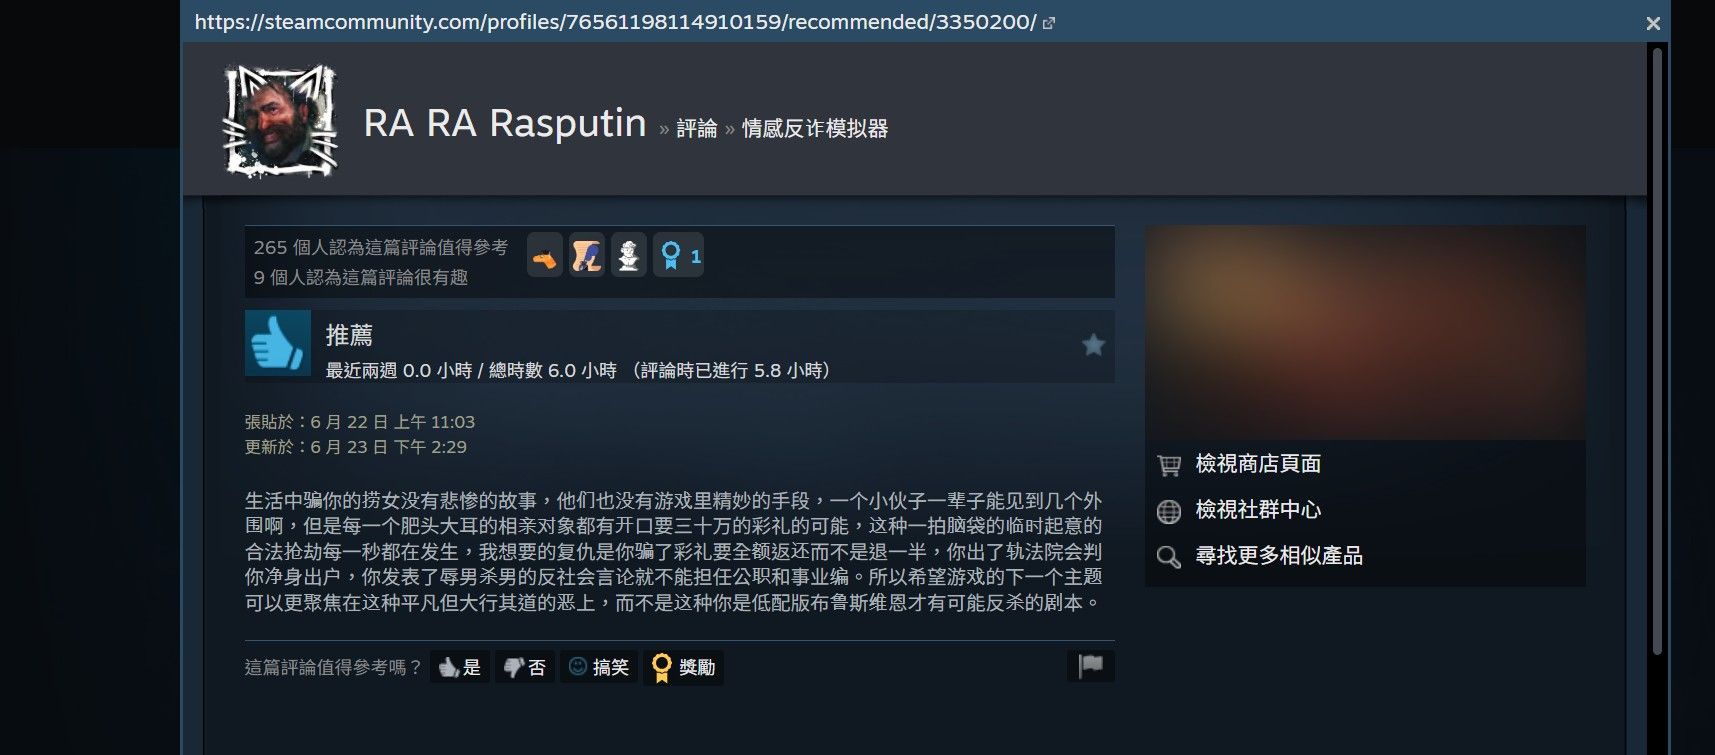Select the 推薦 recommendation heading
The image size is (1715, 755).
pos(349,335)
